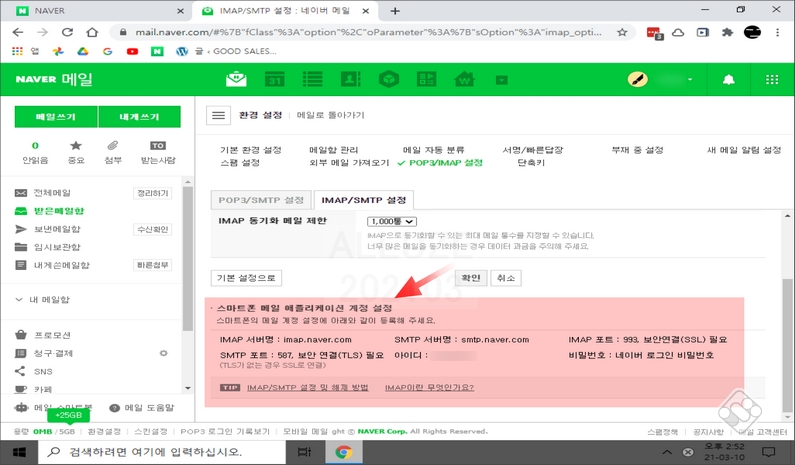The height and width of the screenshot is (465, 795).
Task: Open the cloud box hexagon icon
Action: [389, 80]
